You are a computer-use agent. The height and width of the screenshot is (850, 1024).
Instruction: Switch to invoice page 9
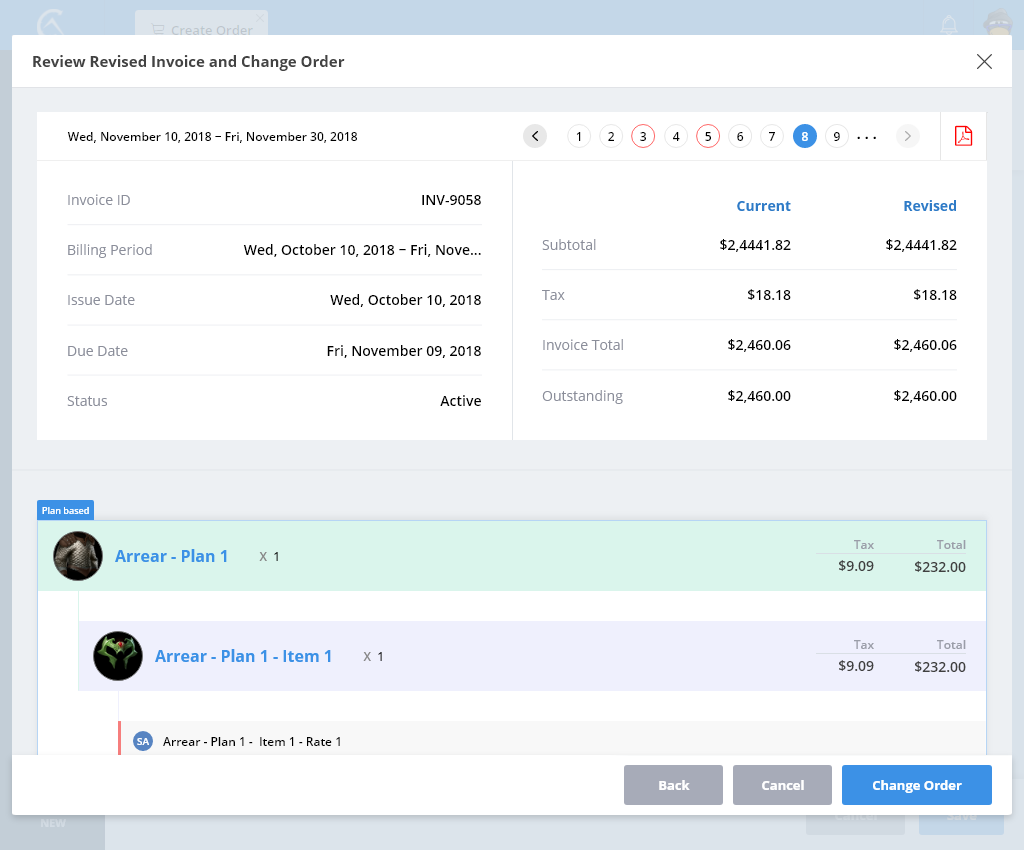coord(837,136)
